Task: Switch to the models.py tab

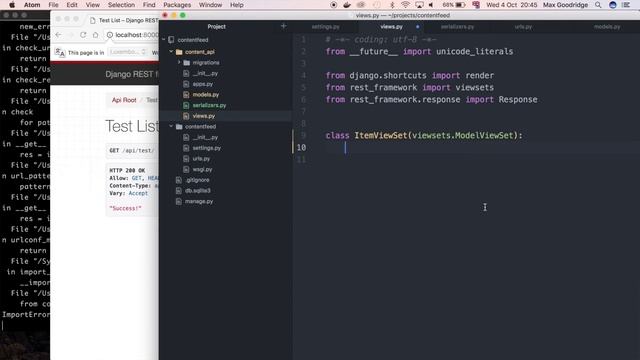Action: coord(607,27)
